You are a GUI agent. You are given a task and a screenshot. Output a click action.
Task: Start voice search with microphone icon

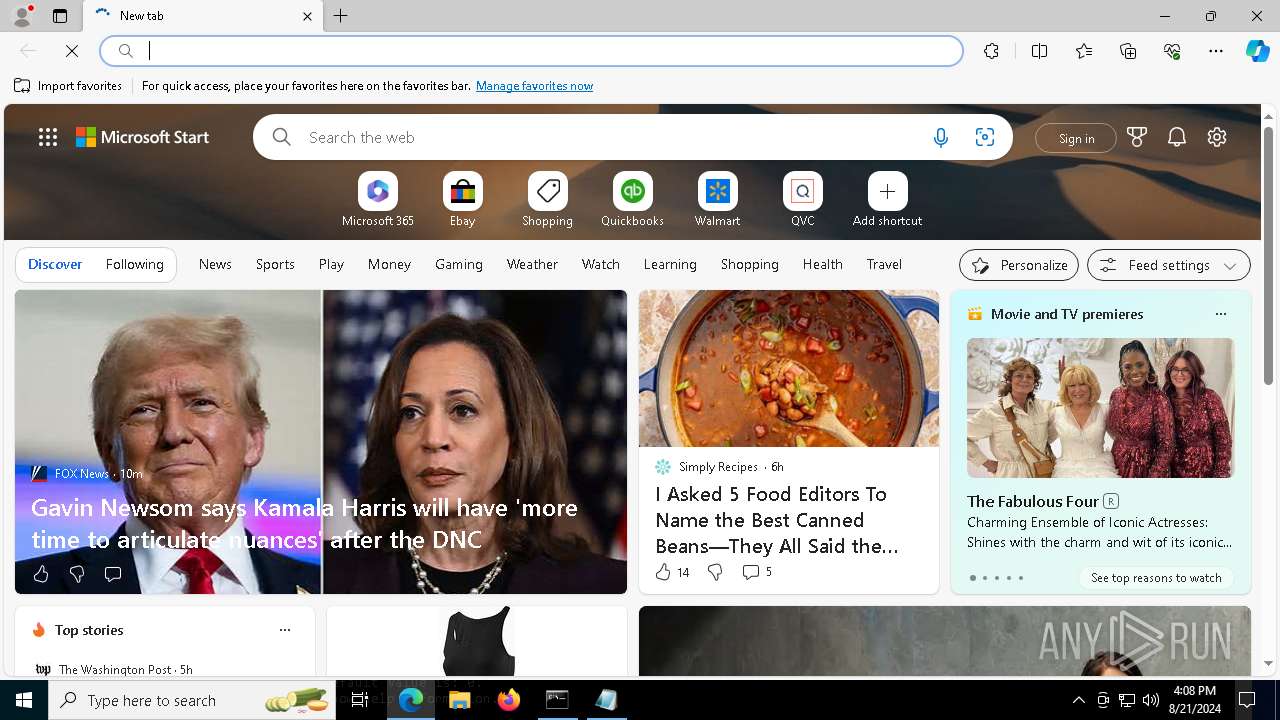pyautogui.click(x=940, y=137)
